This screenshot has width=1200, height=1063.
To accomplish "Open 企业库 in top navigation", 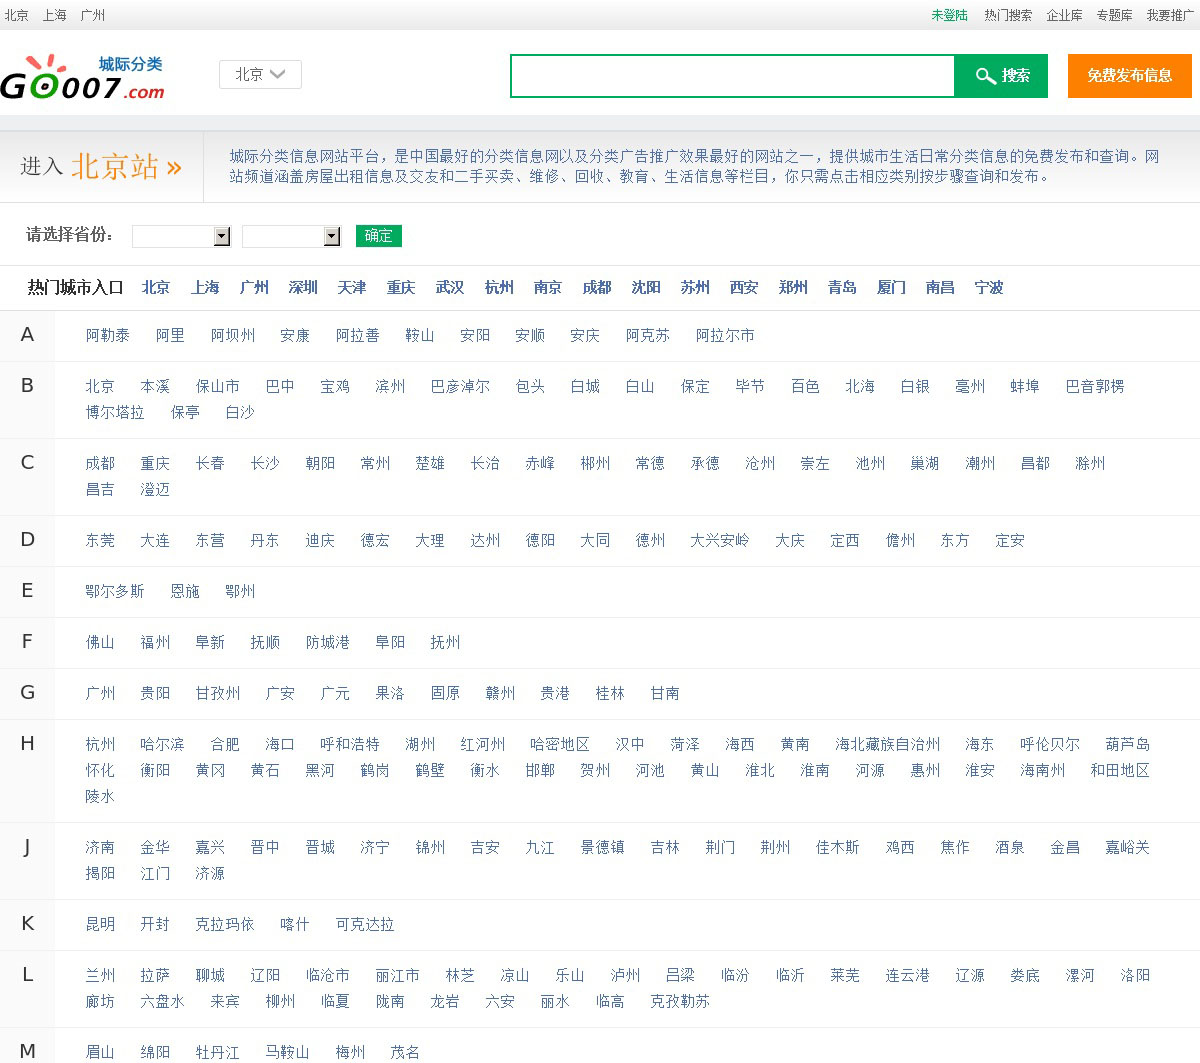I will click(x=1064, y=15).
